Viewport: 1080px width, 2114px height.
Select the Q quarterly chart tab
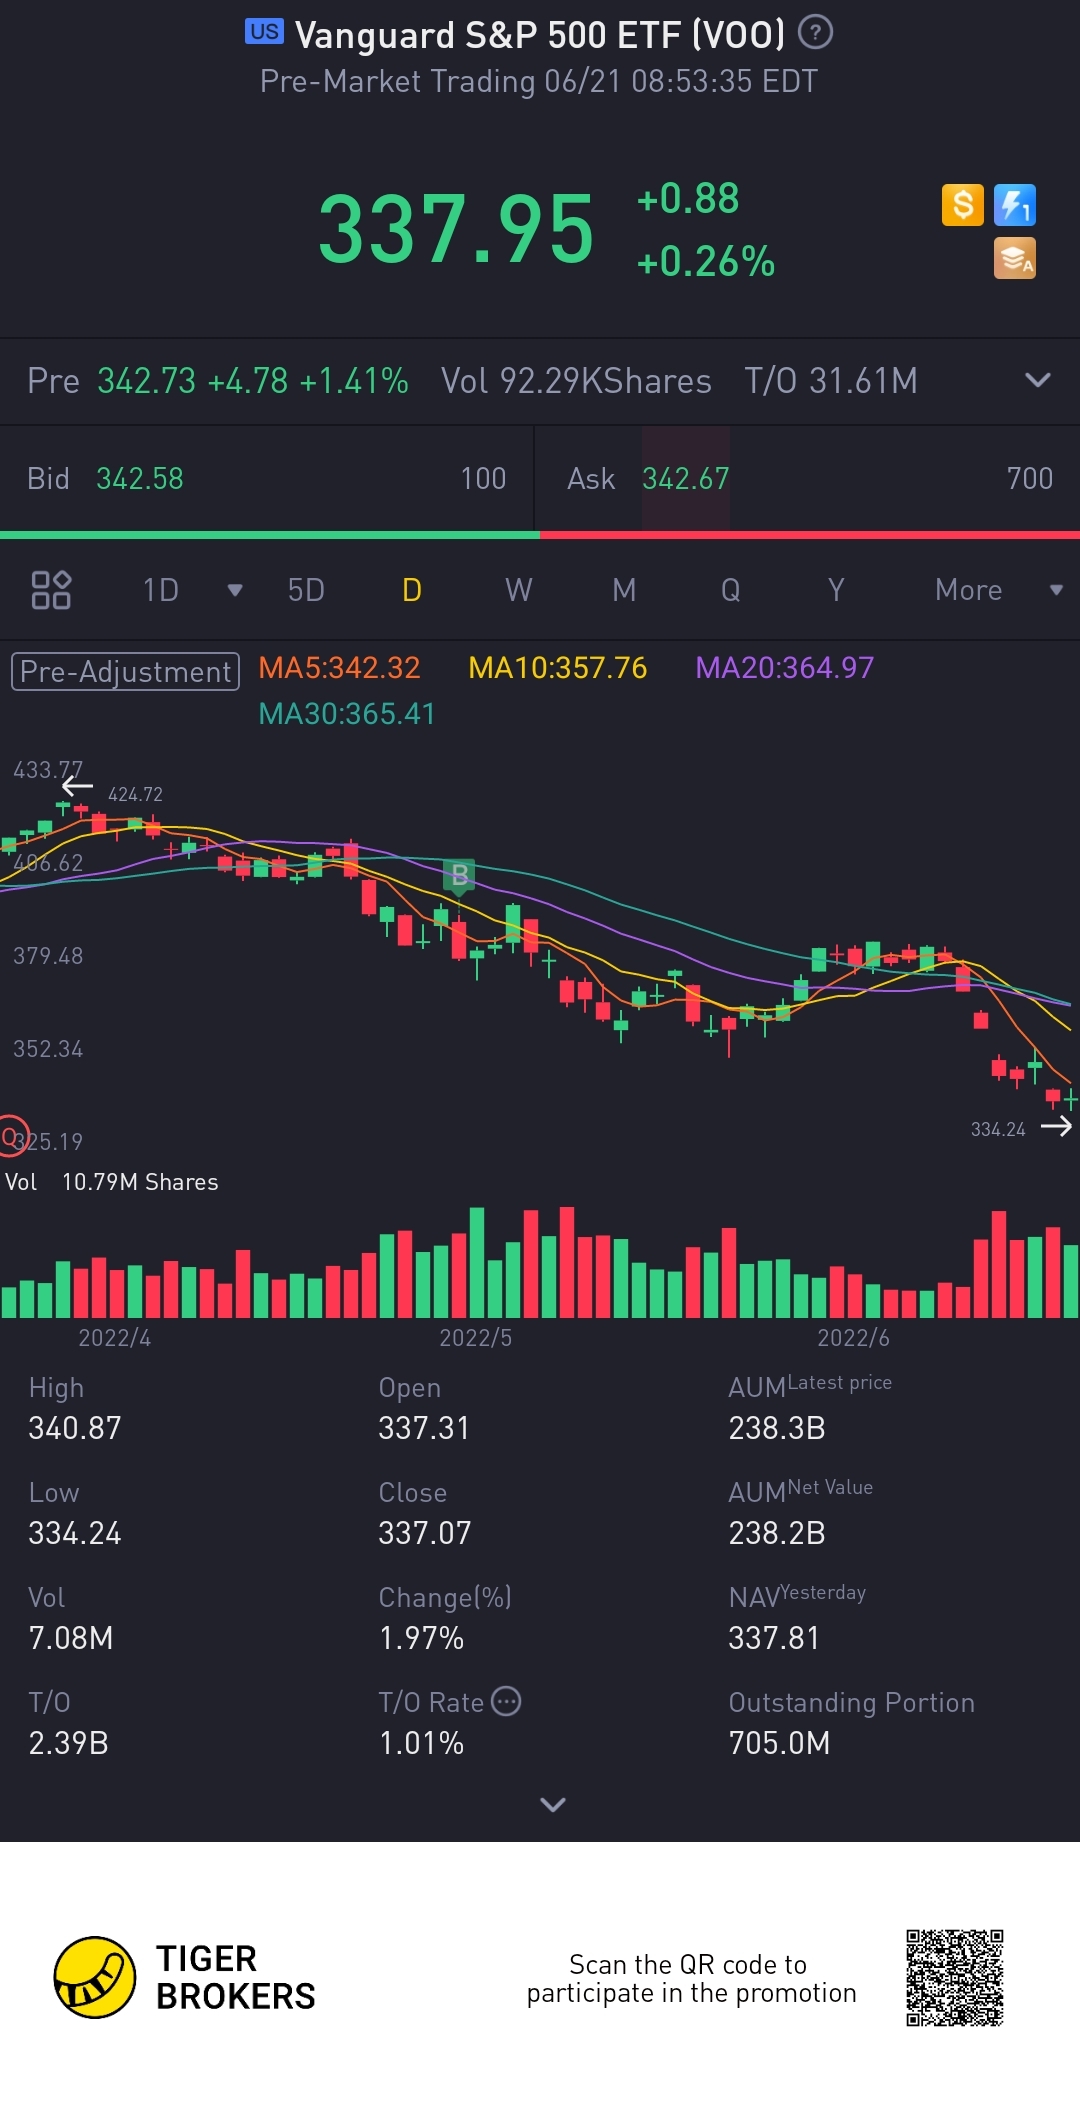tap(731, 590)
